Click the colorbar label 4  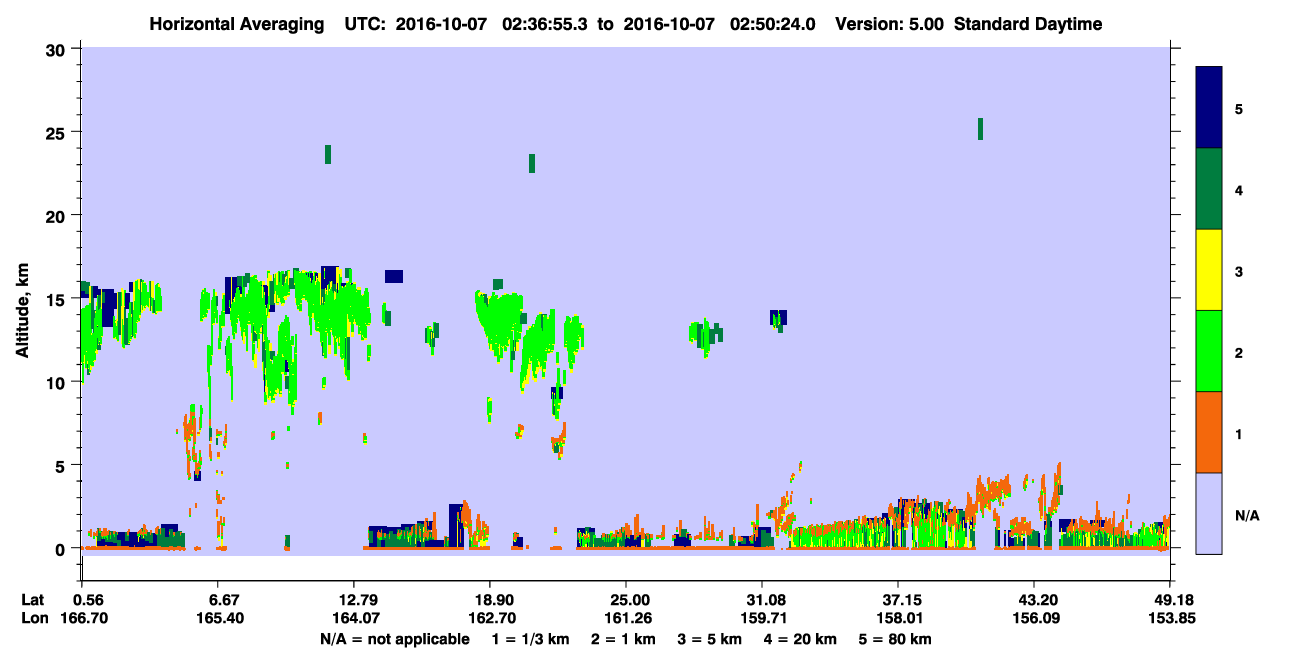point(1239,190)
